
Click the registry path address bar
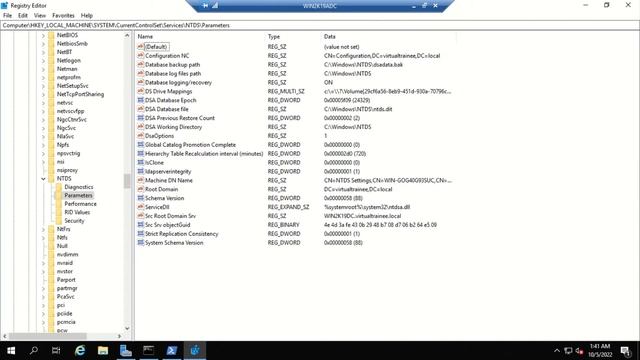320,25
